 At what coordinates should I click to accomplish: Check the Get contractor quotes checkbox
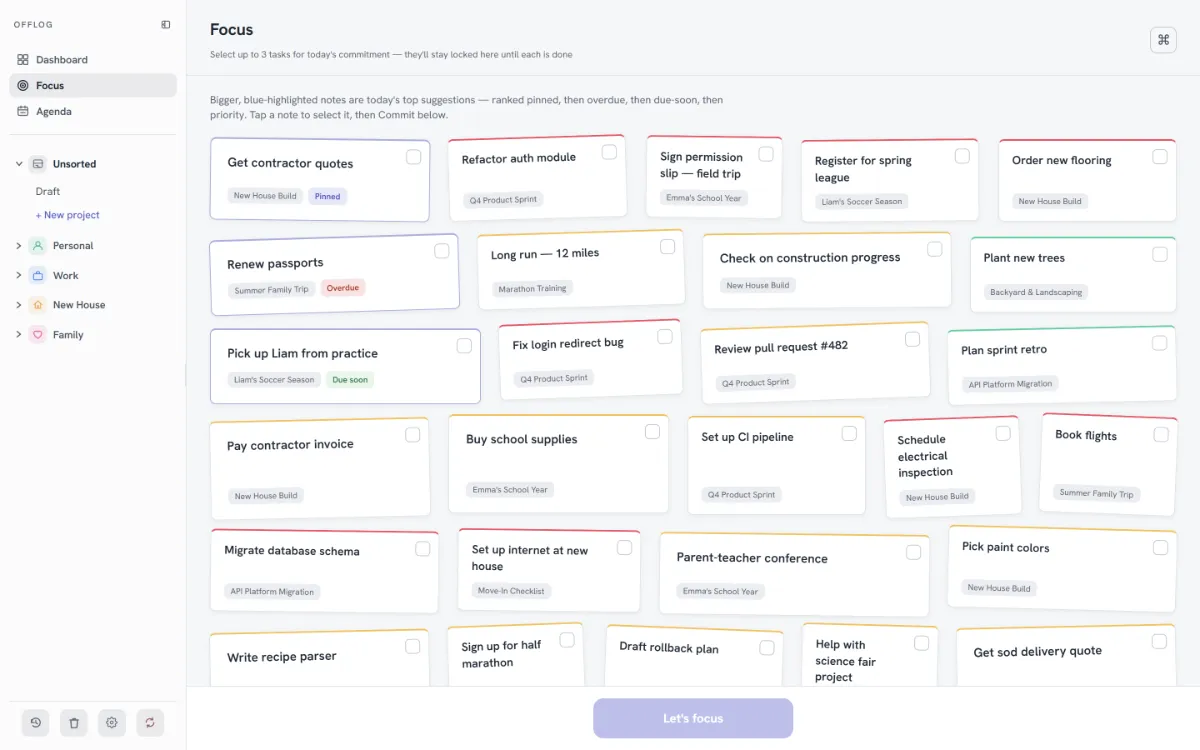click(413, 157)
